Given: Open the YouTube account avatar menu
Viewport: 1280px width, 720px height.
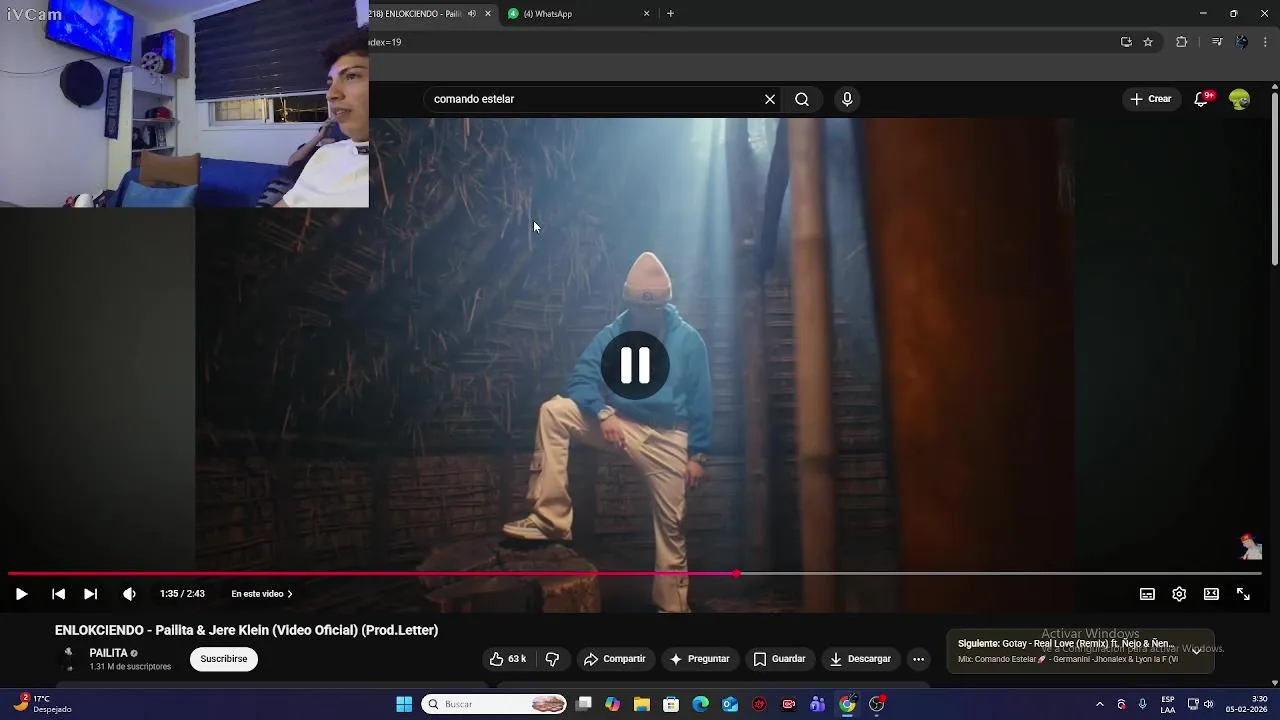Looking at the screenshot, I should pos(1239,99).
